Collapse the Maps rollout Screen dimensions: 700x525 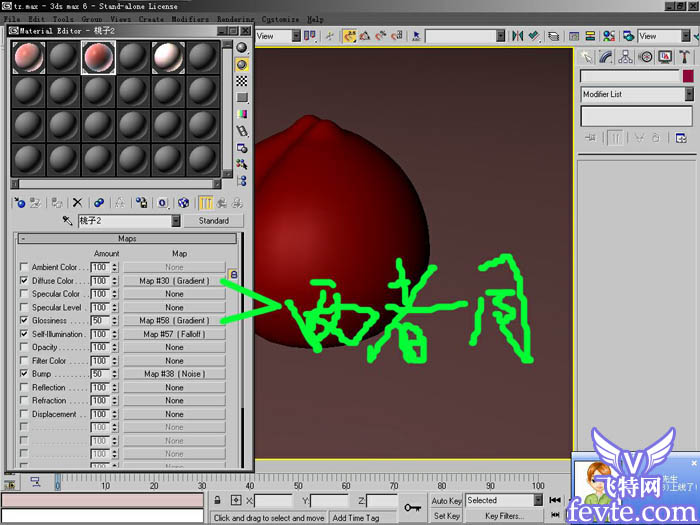tap(127, 239)
